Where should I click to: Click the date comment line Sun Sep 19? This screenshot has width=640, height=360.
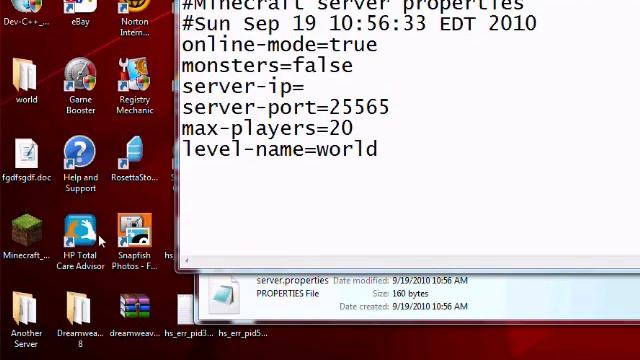click(x=359, y=23)
